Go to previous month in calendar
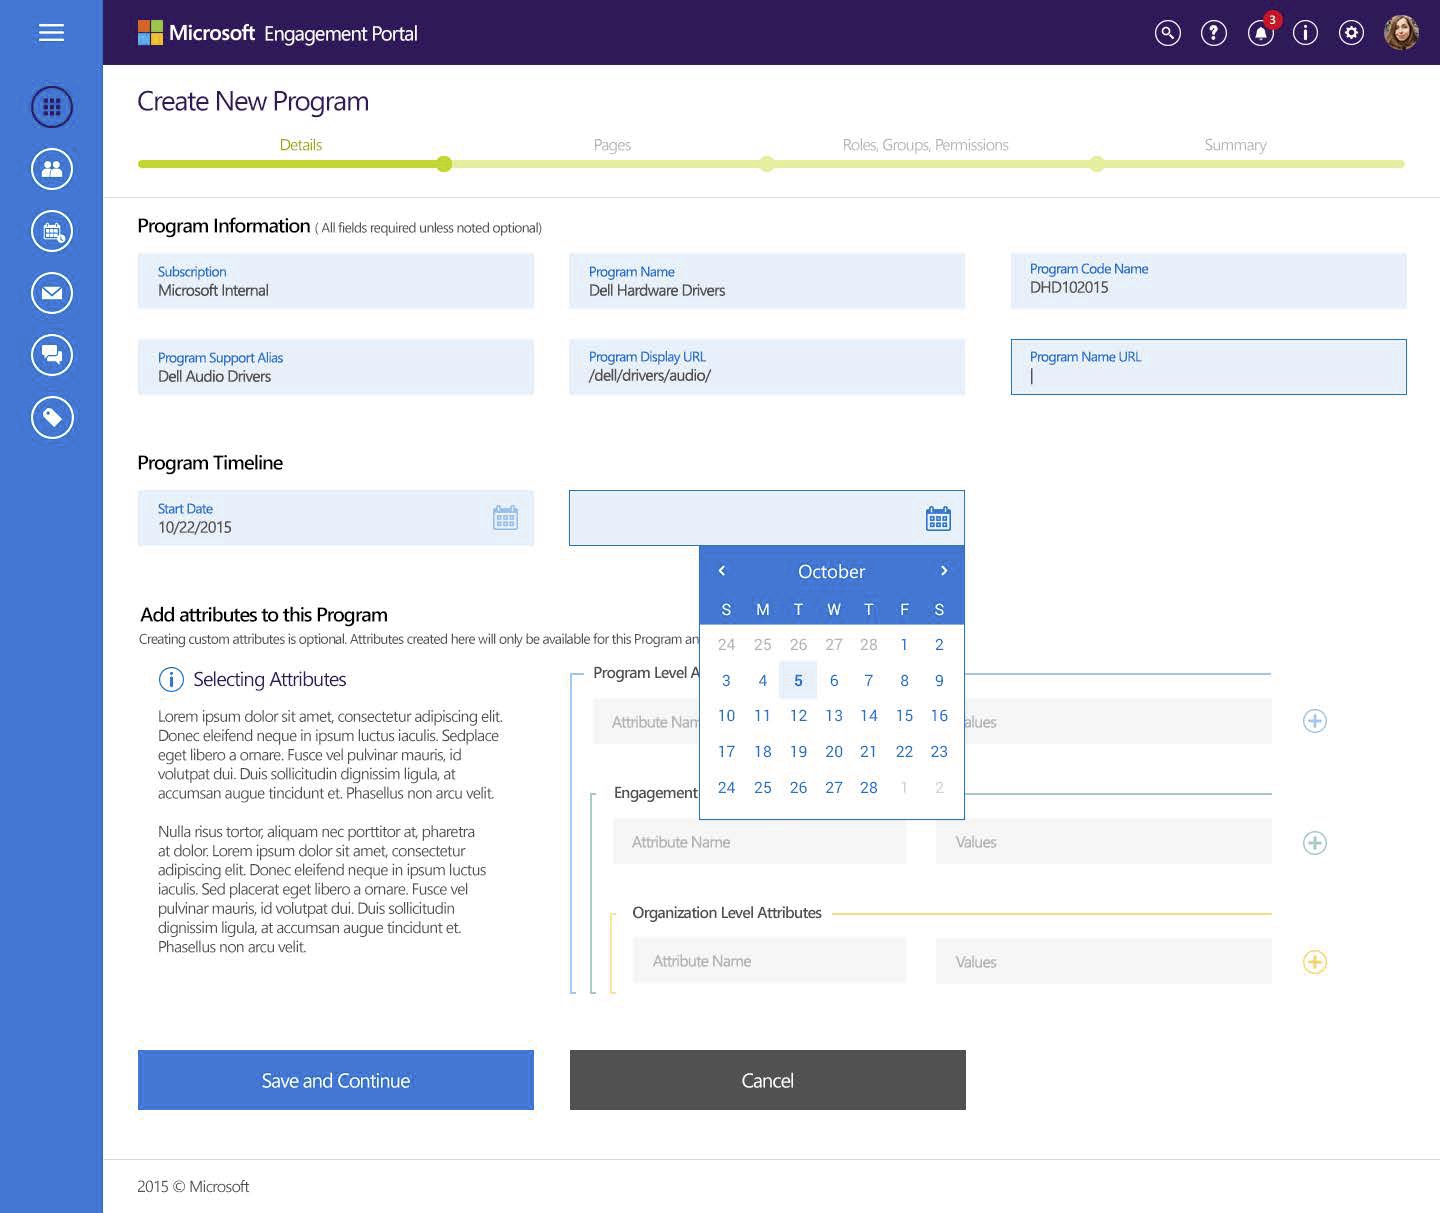This screenshot has height=1213, width=1440. (722, 571)
